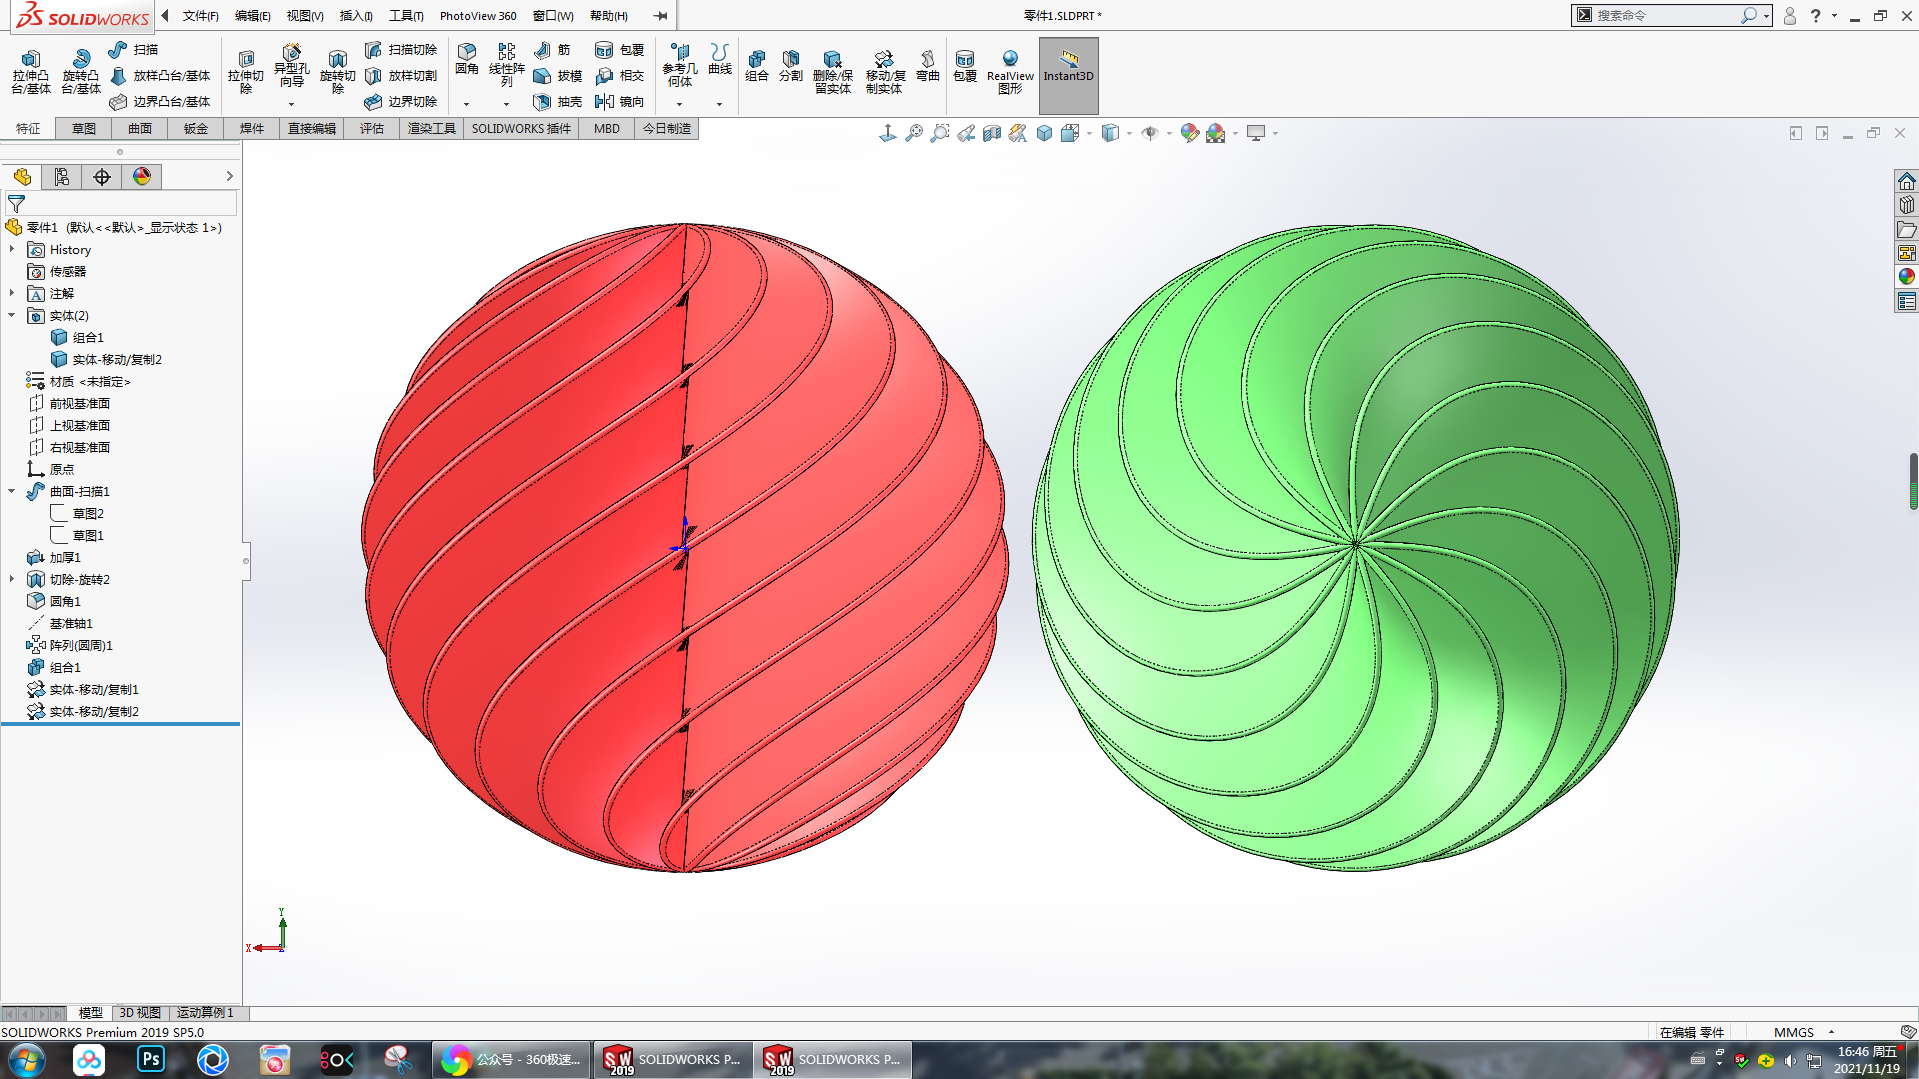Select the Swept Cut (扫描切除) tool
Screen dimensions: 1919x1079
pos(401,49)
